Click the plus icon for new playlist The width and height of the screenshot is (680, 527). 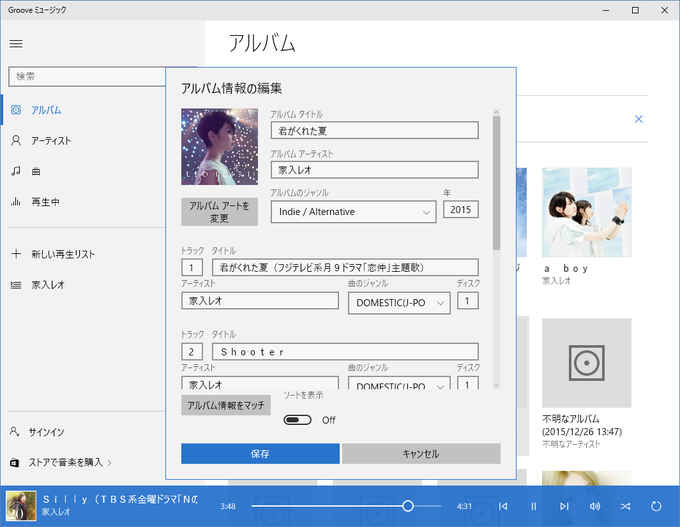click(16, 254)
